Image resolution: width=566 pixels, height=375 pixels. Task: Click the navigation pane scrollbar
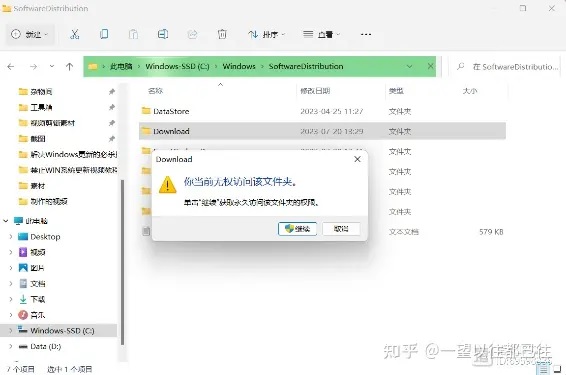[122, 262]
